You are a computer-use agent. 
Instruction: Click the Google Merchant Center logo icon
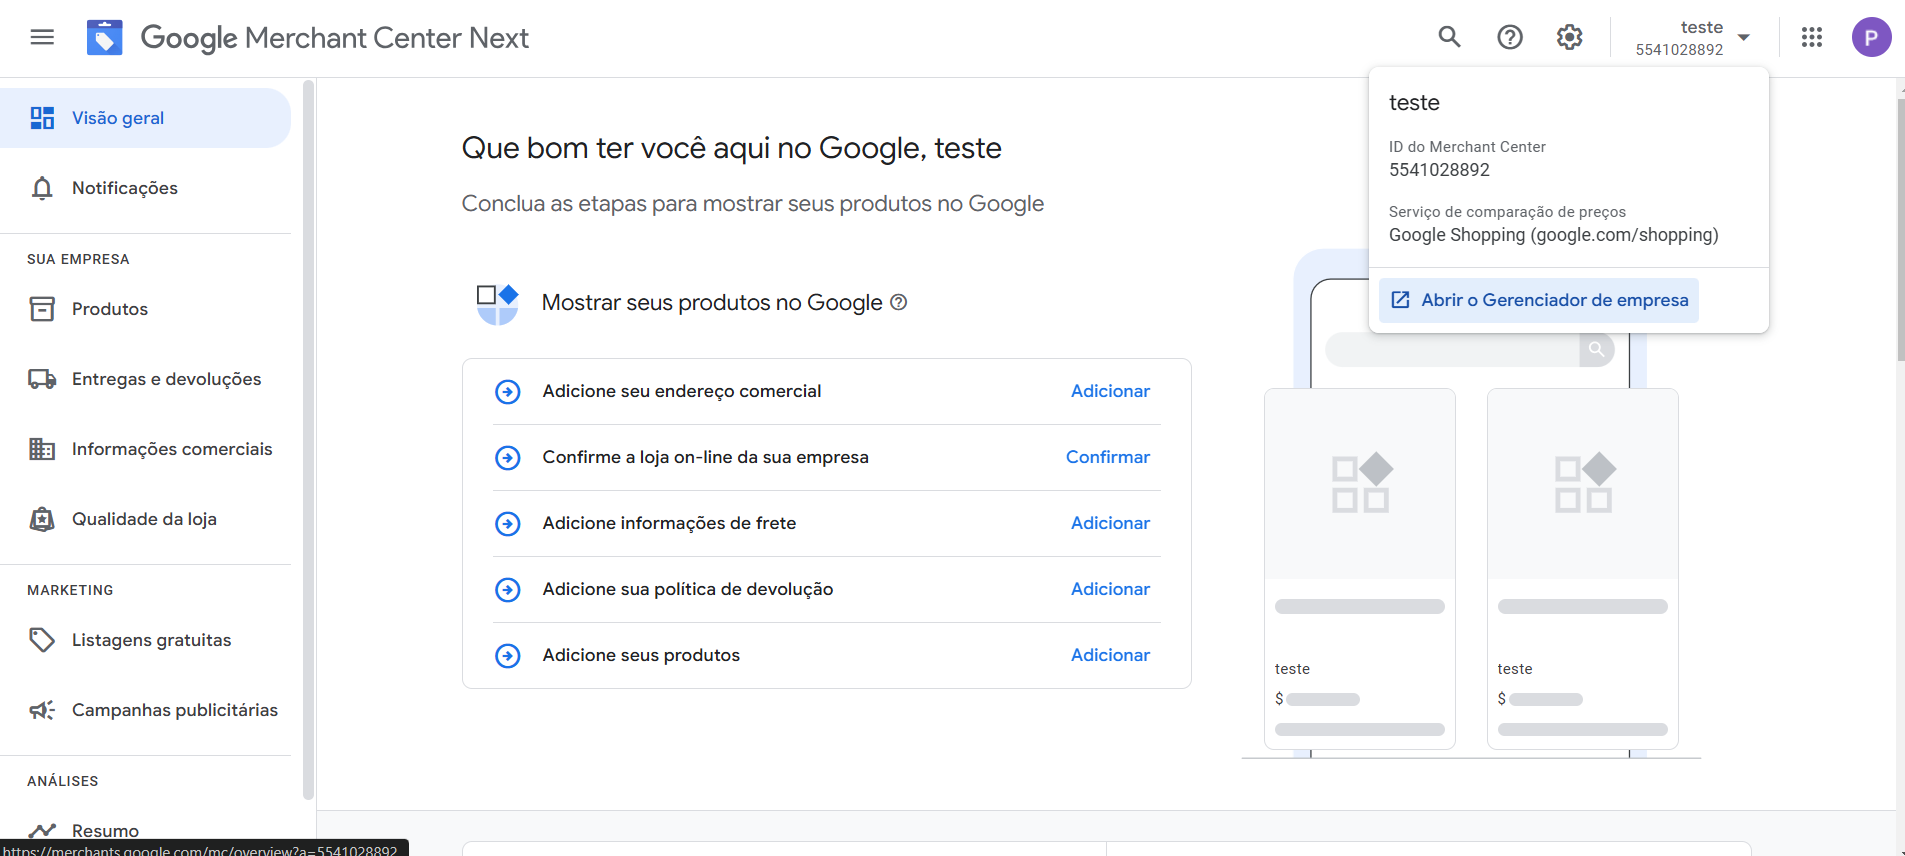pos(105,38)
